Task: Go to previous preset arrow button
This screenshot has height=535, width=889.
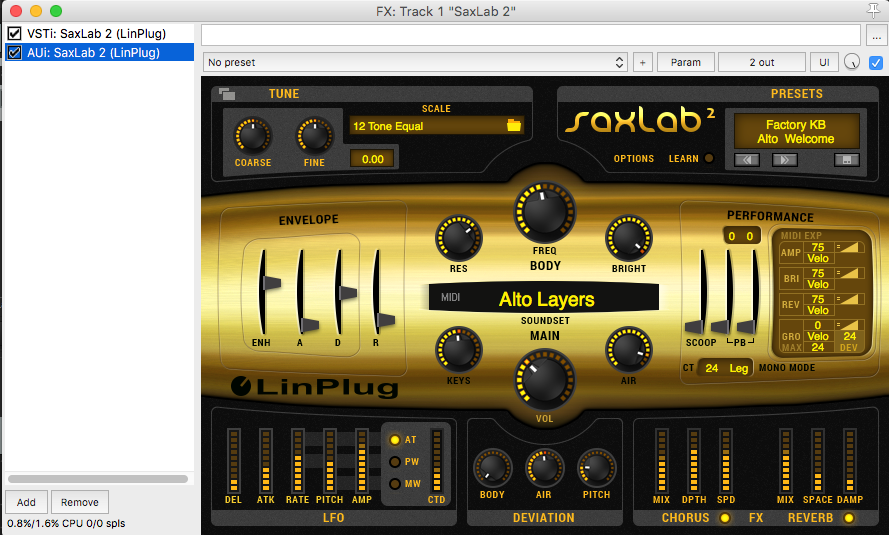Action: tap(747, 160)
